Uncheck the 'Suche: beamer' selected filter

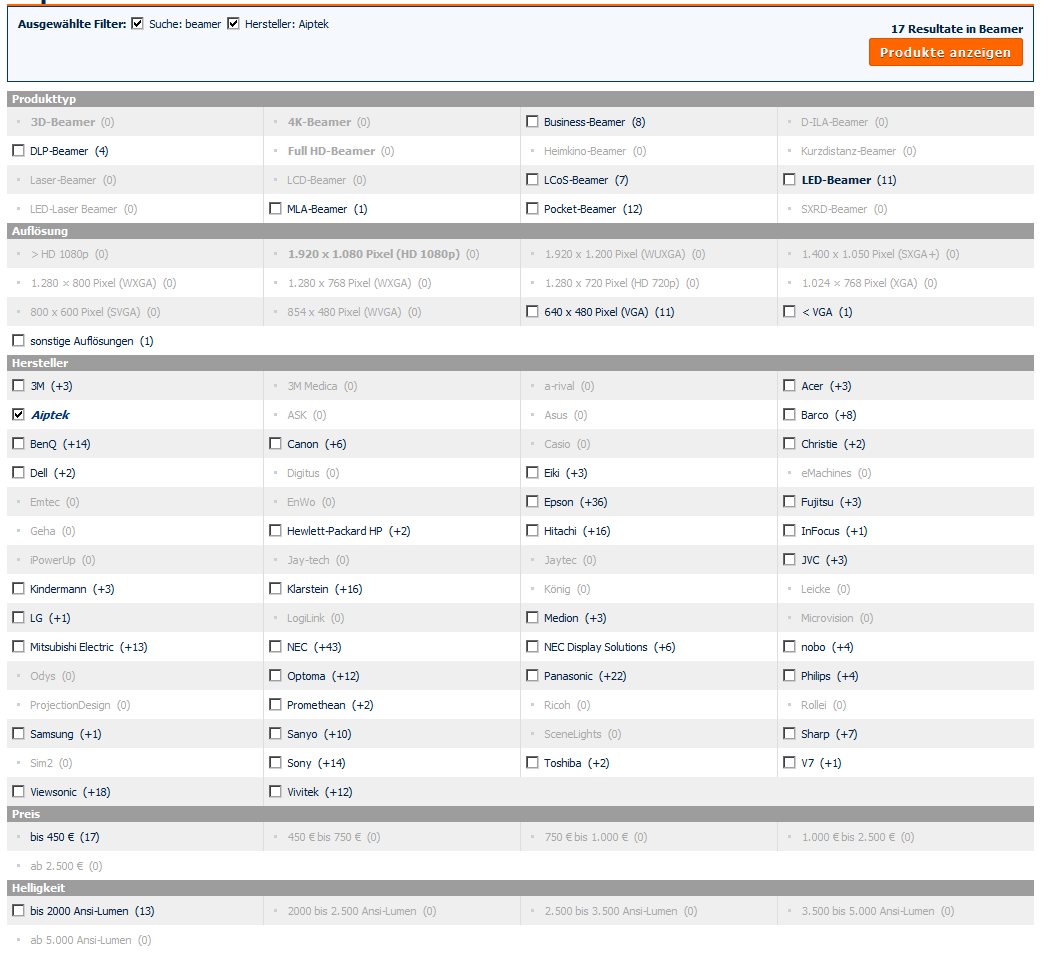coord(137,24)
